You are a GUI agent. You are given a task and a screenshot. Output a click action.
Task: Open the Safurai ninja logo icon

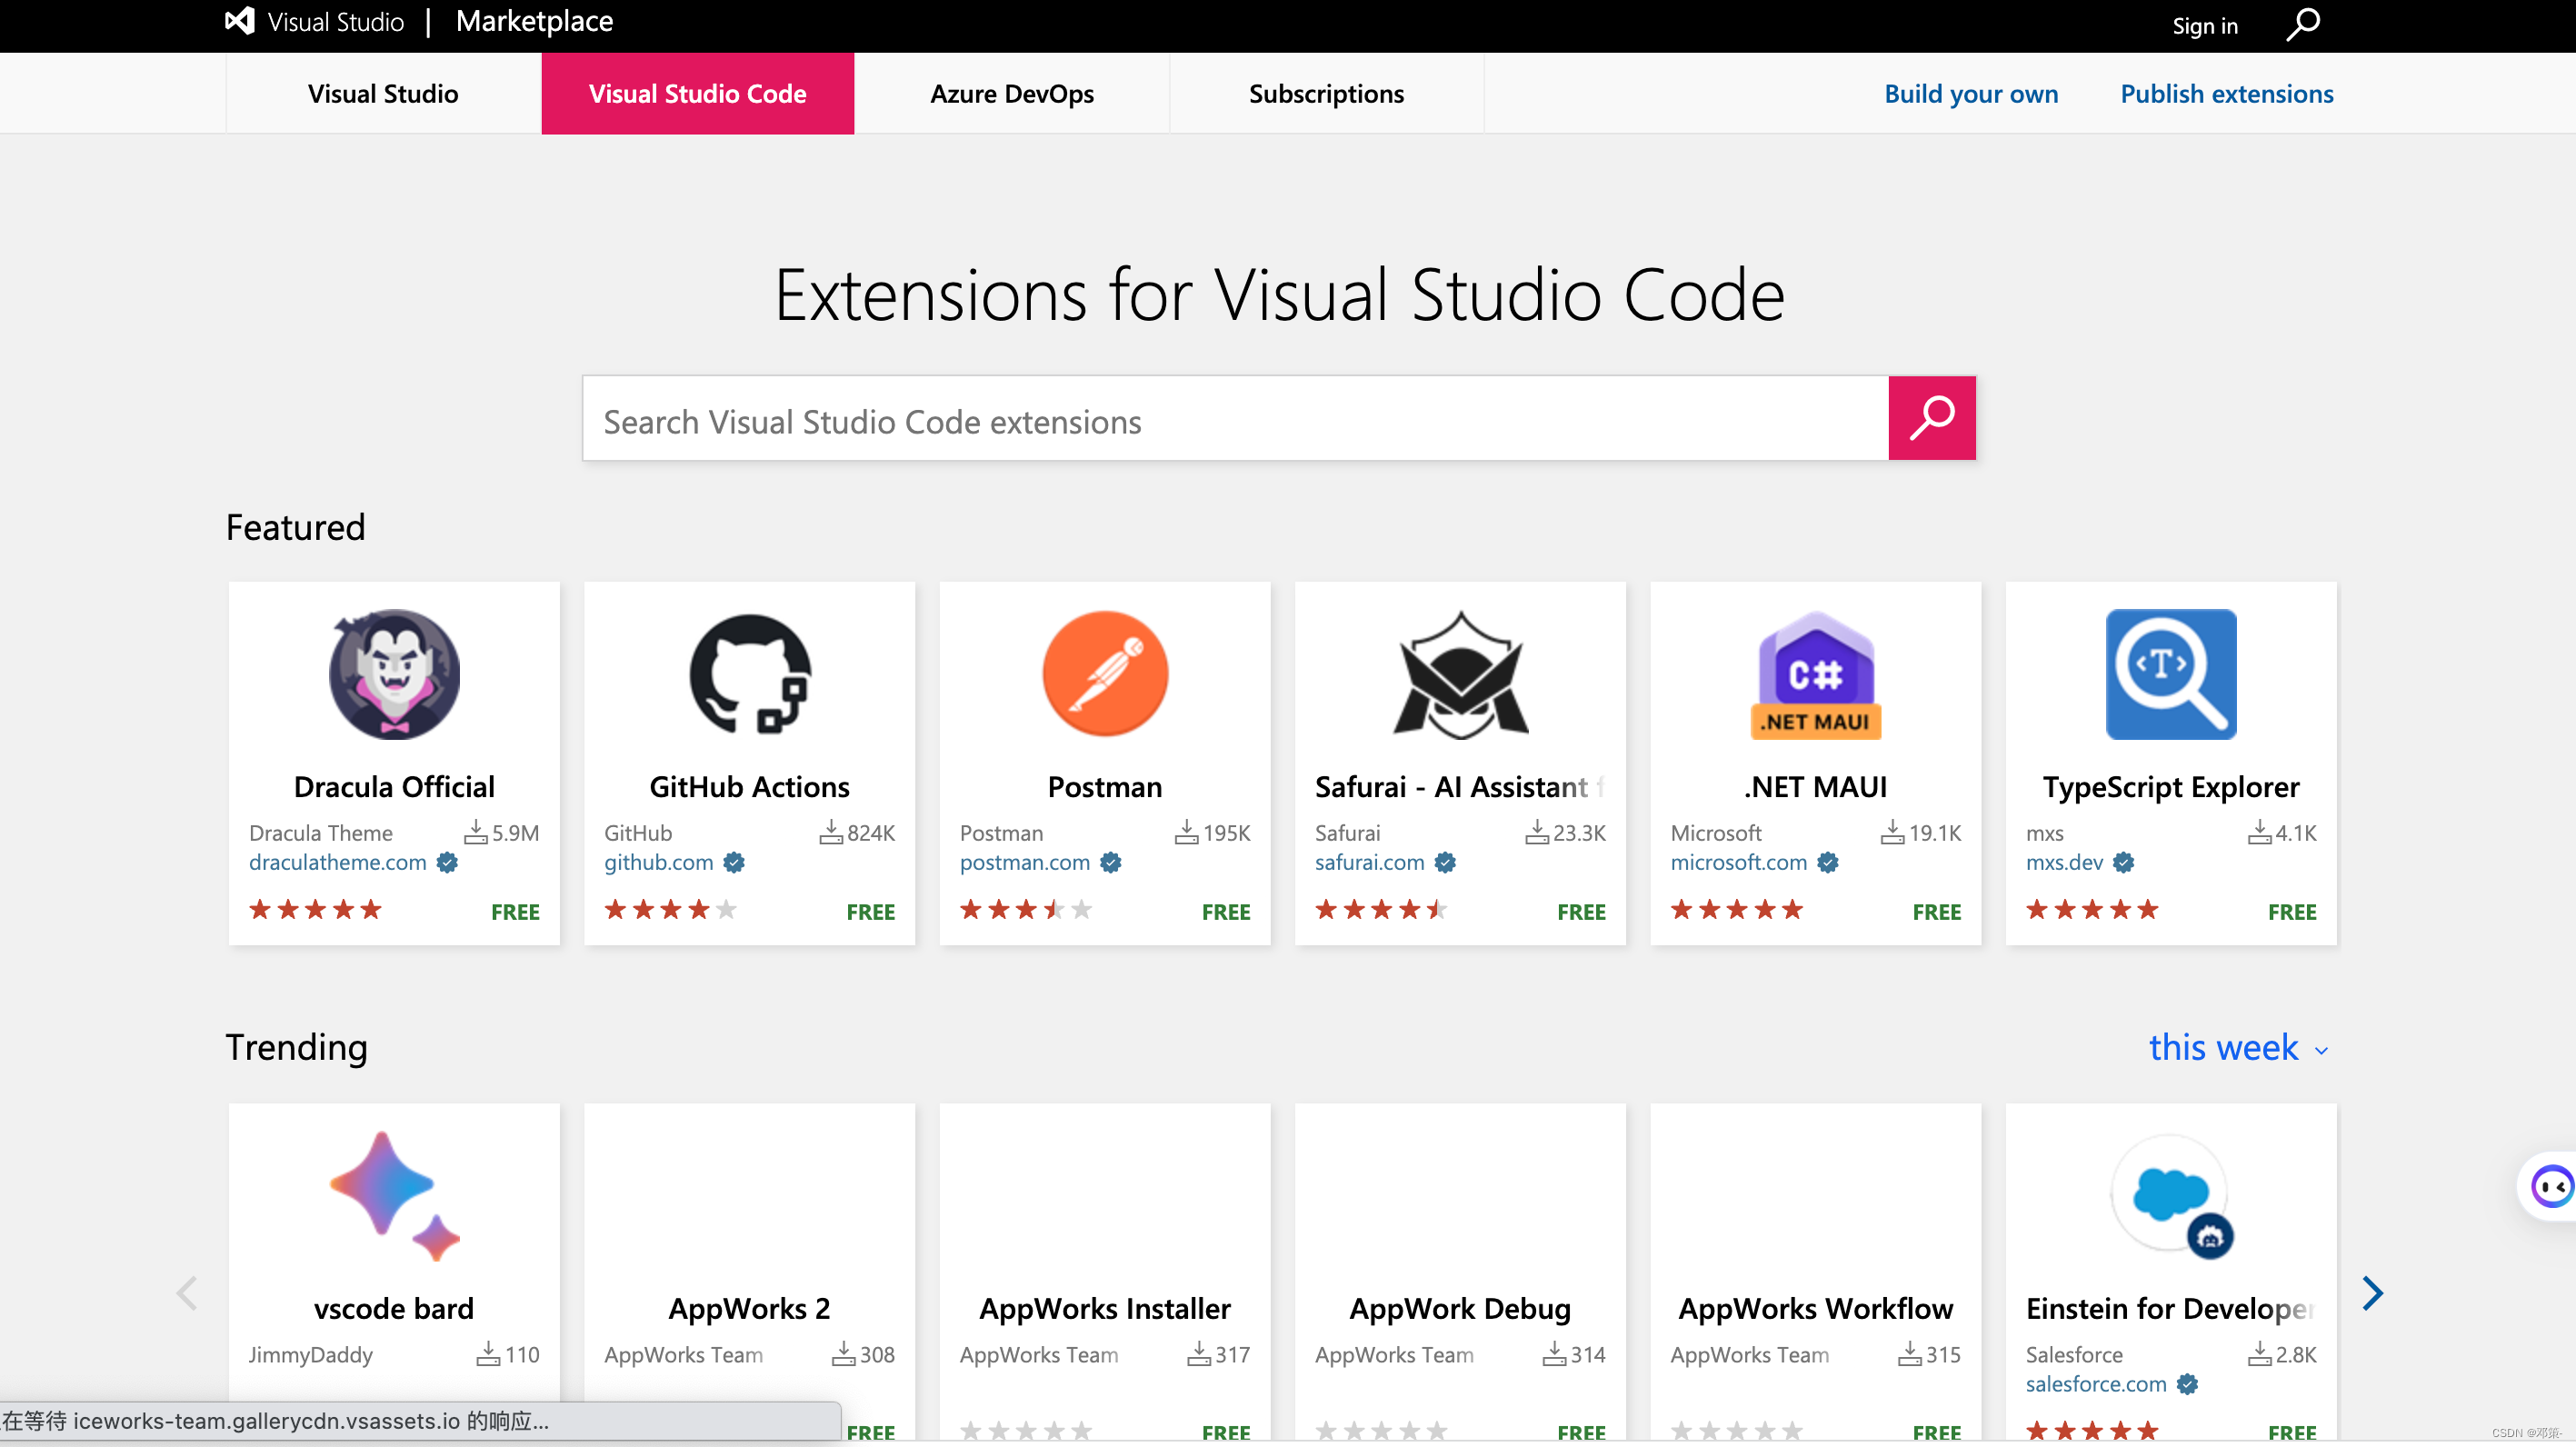(x=1460, y=675)
